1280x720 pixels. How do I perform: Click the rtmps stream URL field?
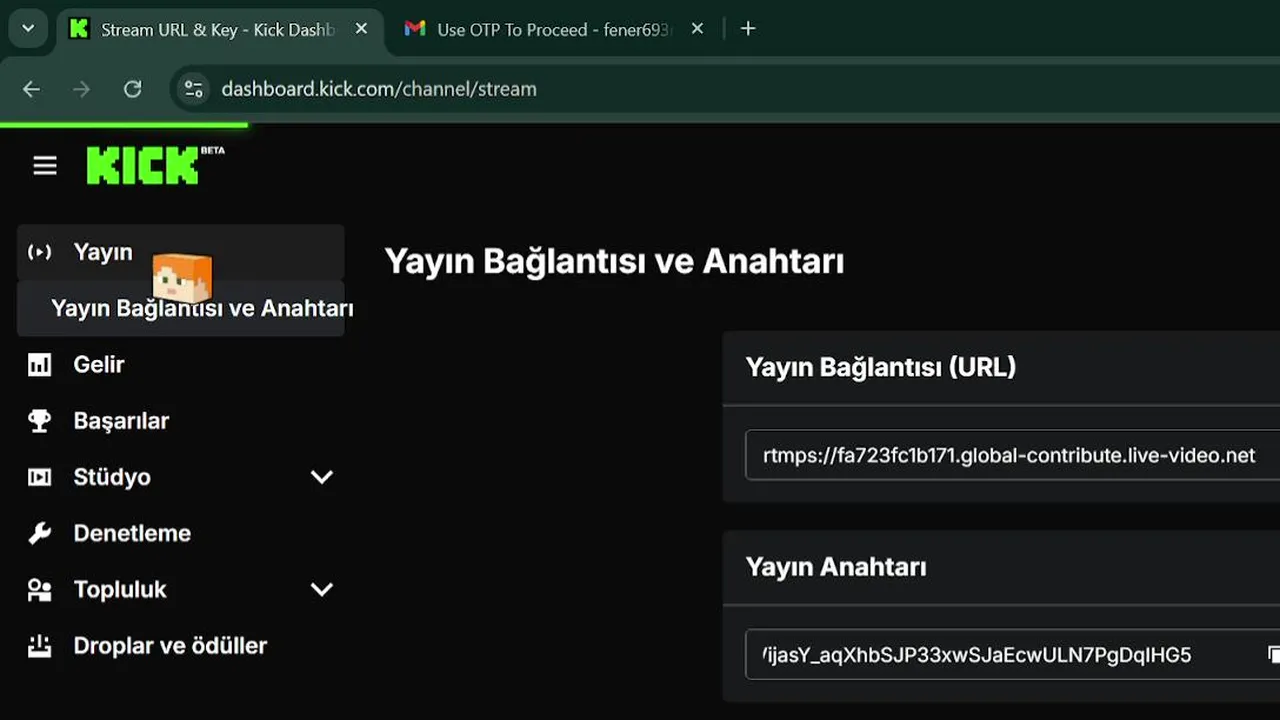[1012, 456]
